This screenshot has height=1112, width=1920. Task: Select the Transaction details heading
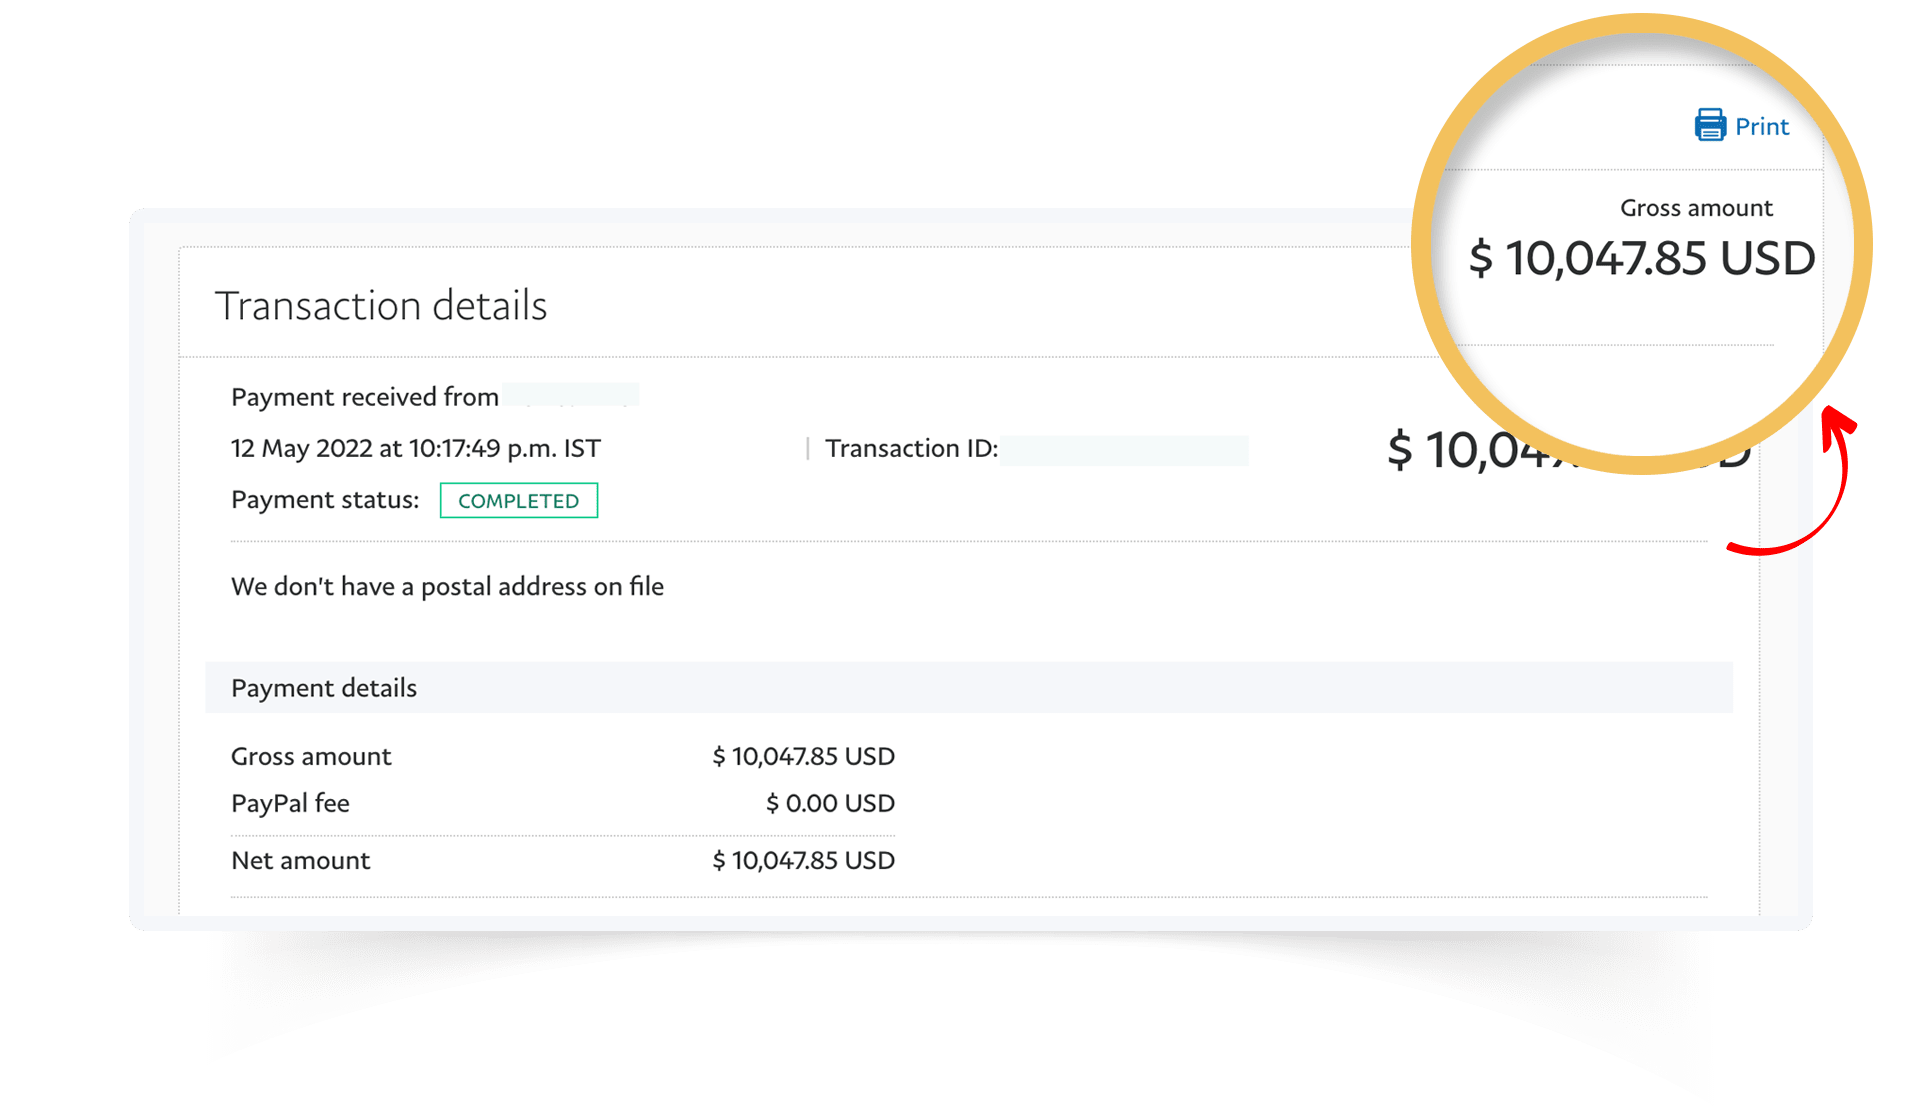tap(381, 305)
